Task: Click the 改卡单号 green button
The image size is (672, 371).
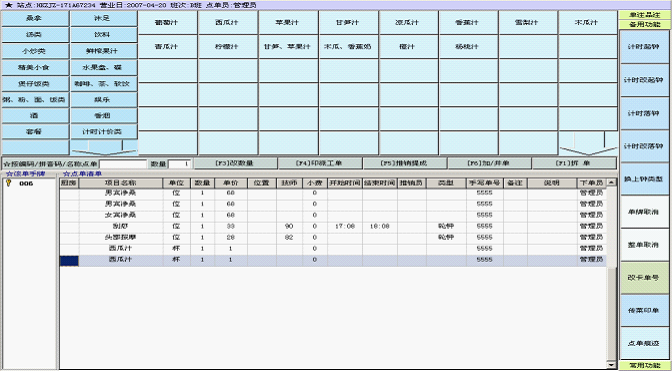Action: 644,278
